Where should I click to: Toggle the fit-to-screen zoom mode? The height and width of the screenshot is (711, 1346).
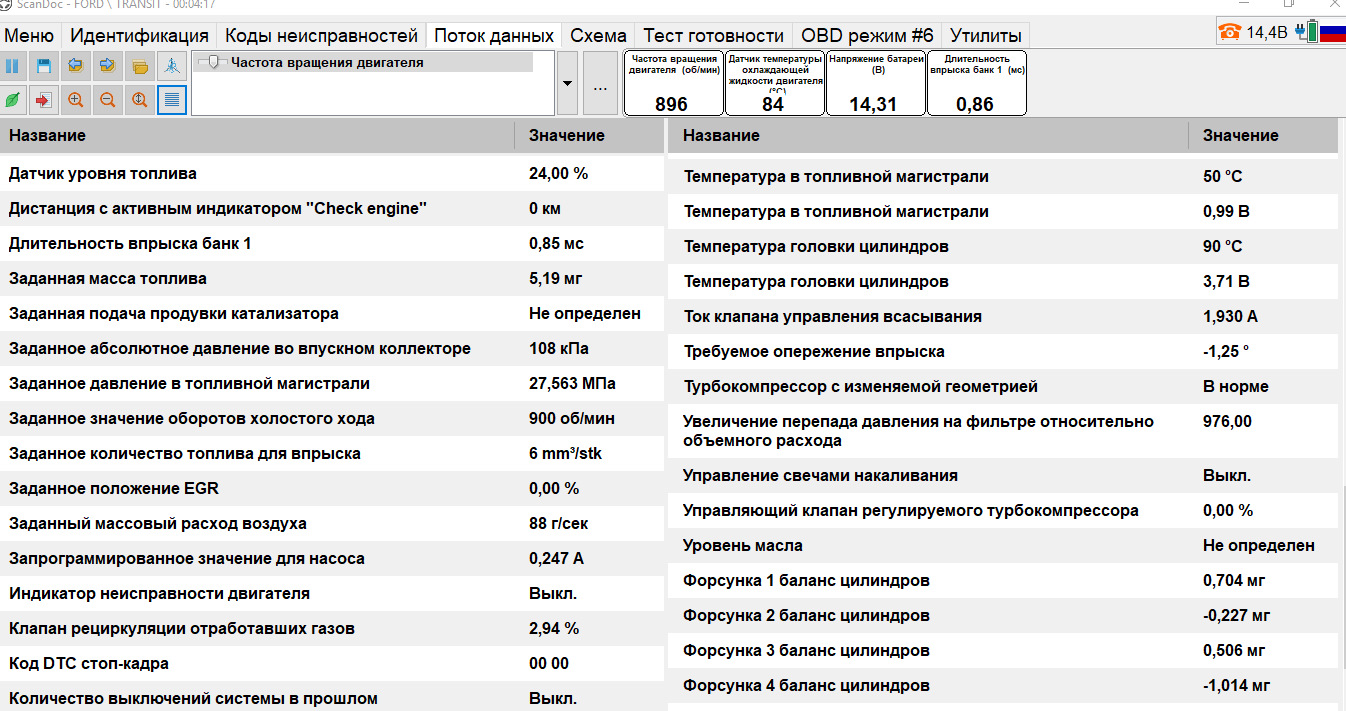[x=140, y=100]
